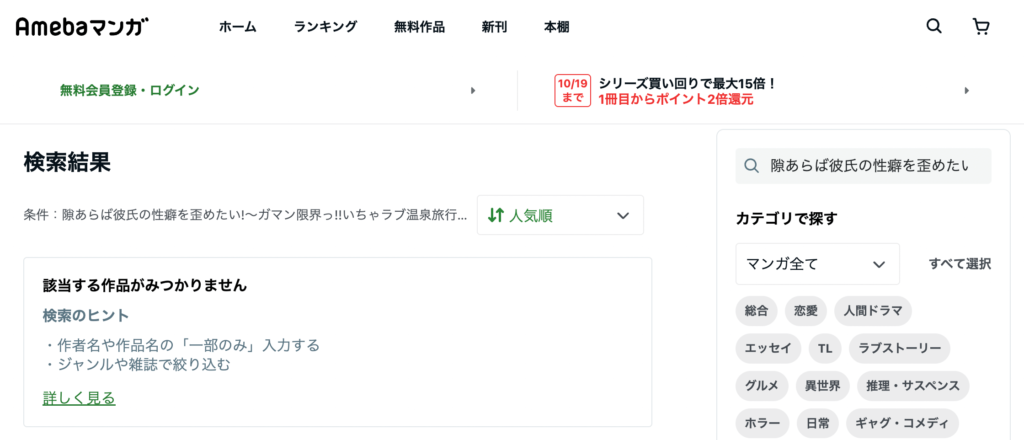The width and height of the screenshot is (1024, 440).
Task: Click the arrow beside the point campaign banner
Action: click(x=967, y=91)
